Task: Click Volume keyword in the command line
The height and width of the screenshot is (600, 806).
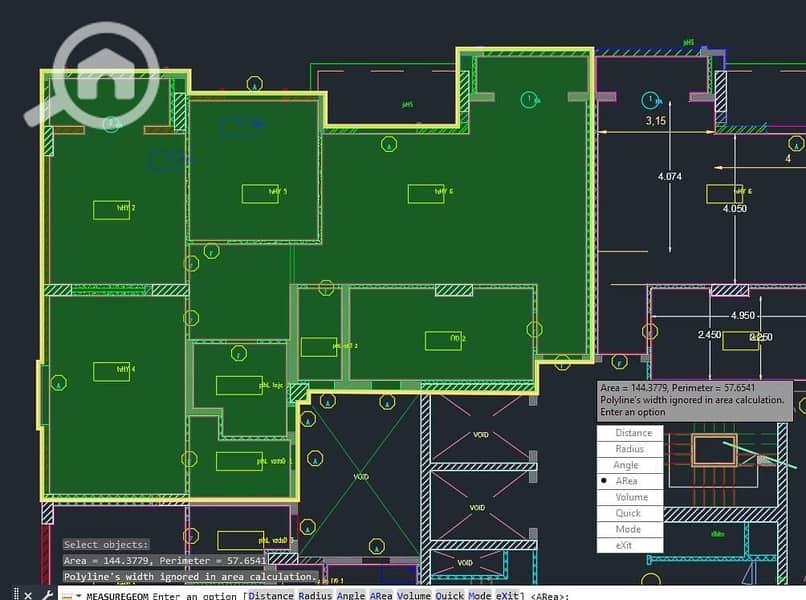Action: (414, 595)
